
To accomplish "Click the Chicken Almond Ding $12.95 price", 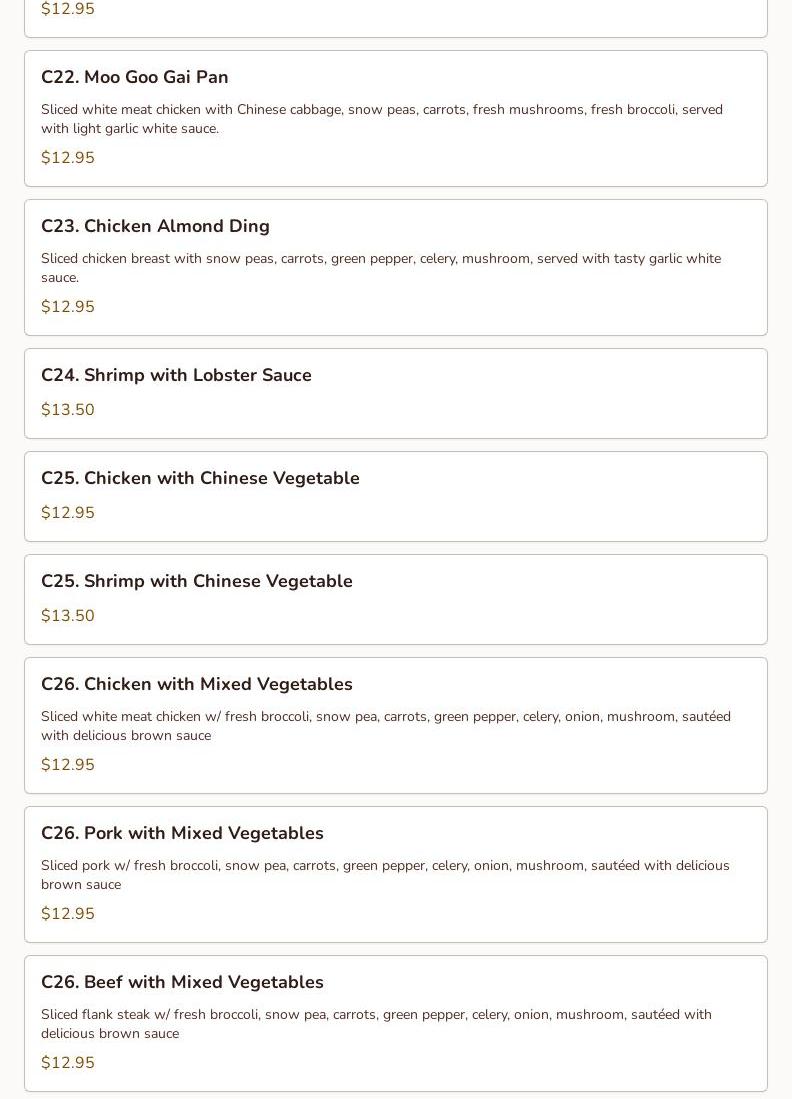I will point(68,307).
